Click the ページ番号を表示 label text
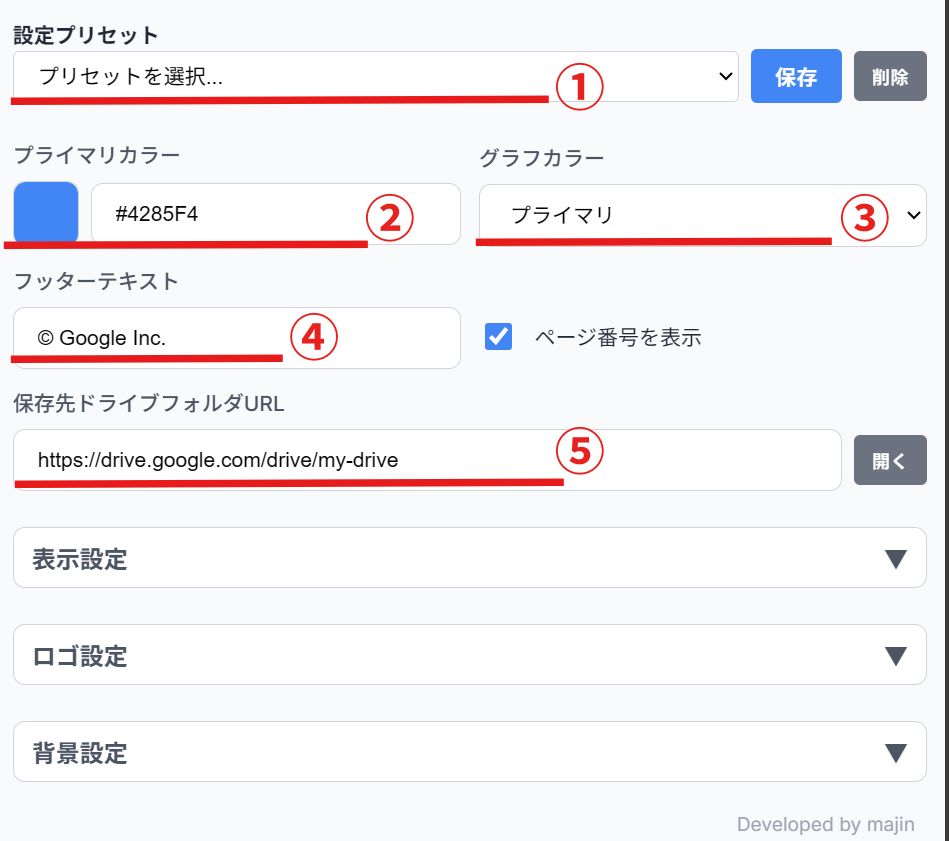Viewport: 949px width, 841px height. coord(618,338)
